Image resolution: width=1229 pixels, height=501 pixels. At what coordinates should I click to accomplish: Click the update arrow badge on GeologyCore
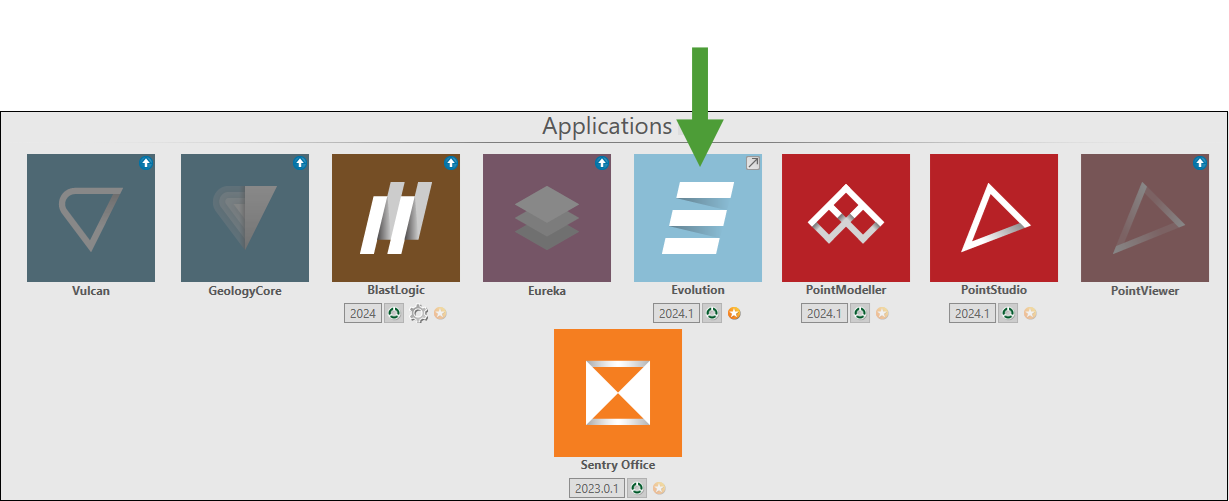point(299,162)
